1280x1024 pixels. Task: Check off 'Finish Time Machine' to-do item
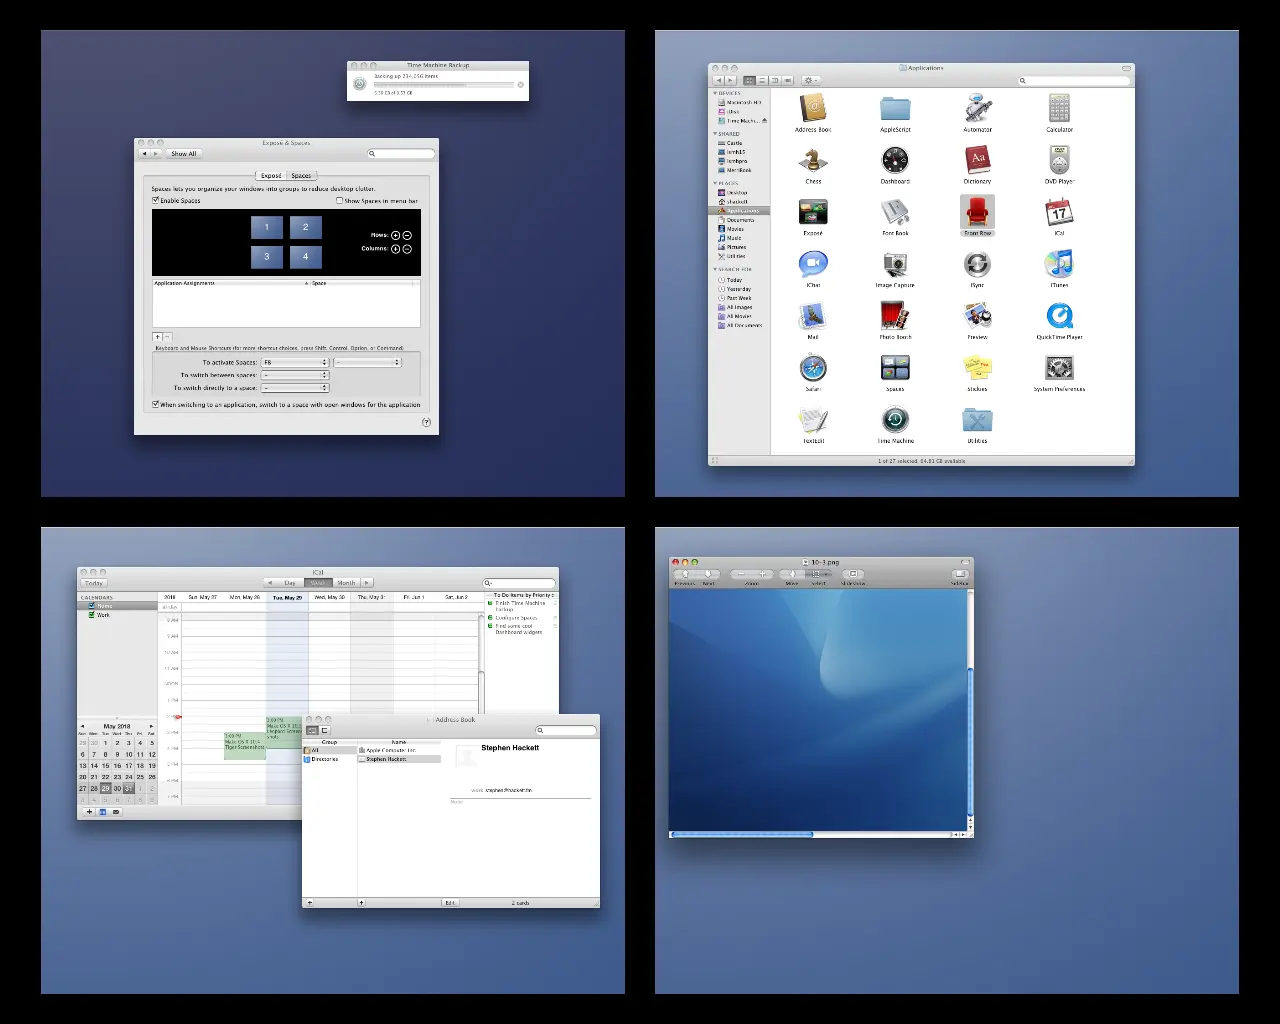click(490, 603)
